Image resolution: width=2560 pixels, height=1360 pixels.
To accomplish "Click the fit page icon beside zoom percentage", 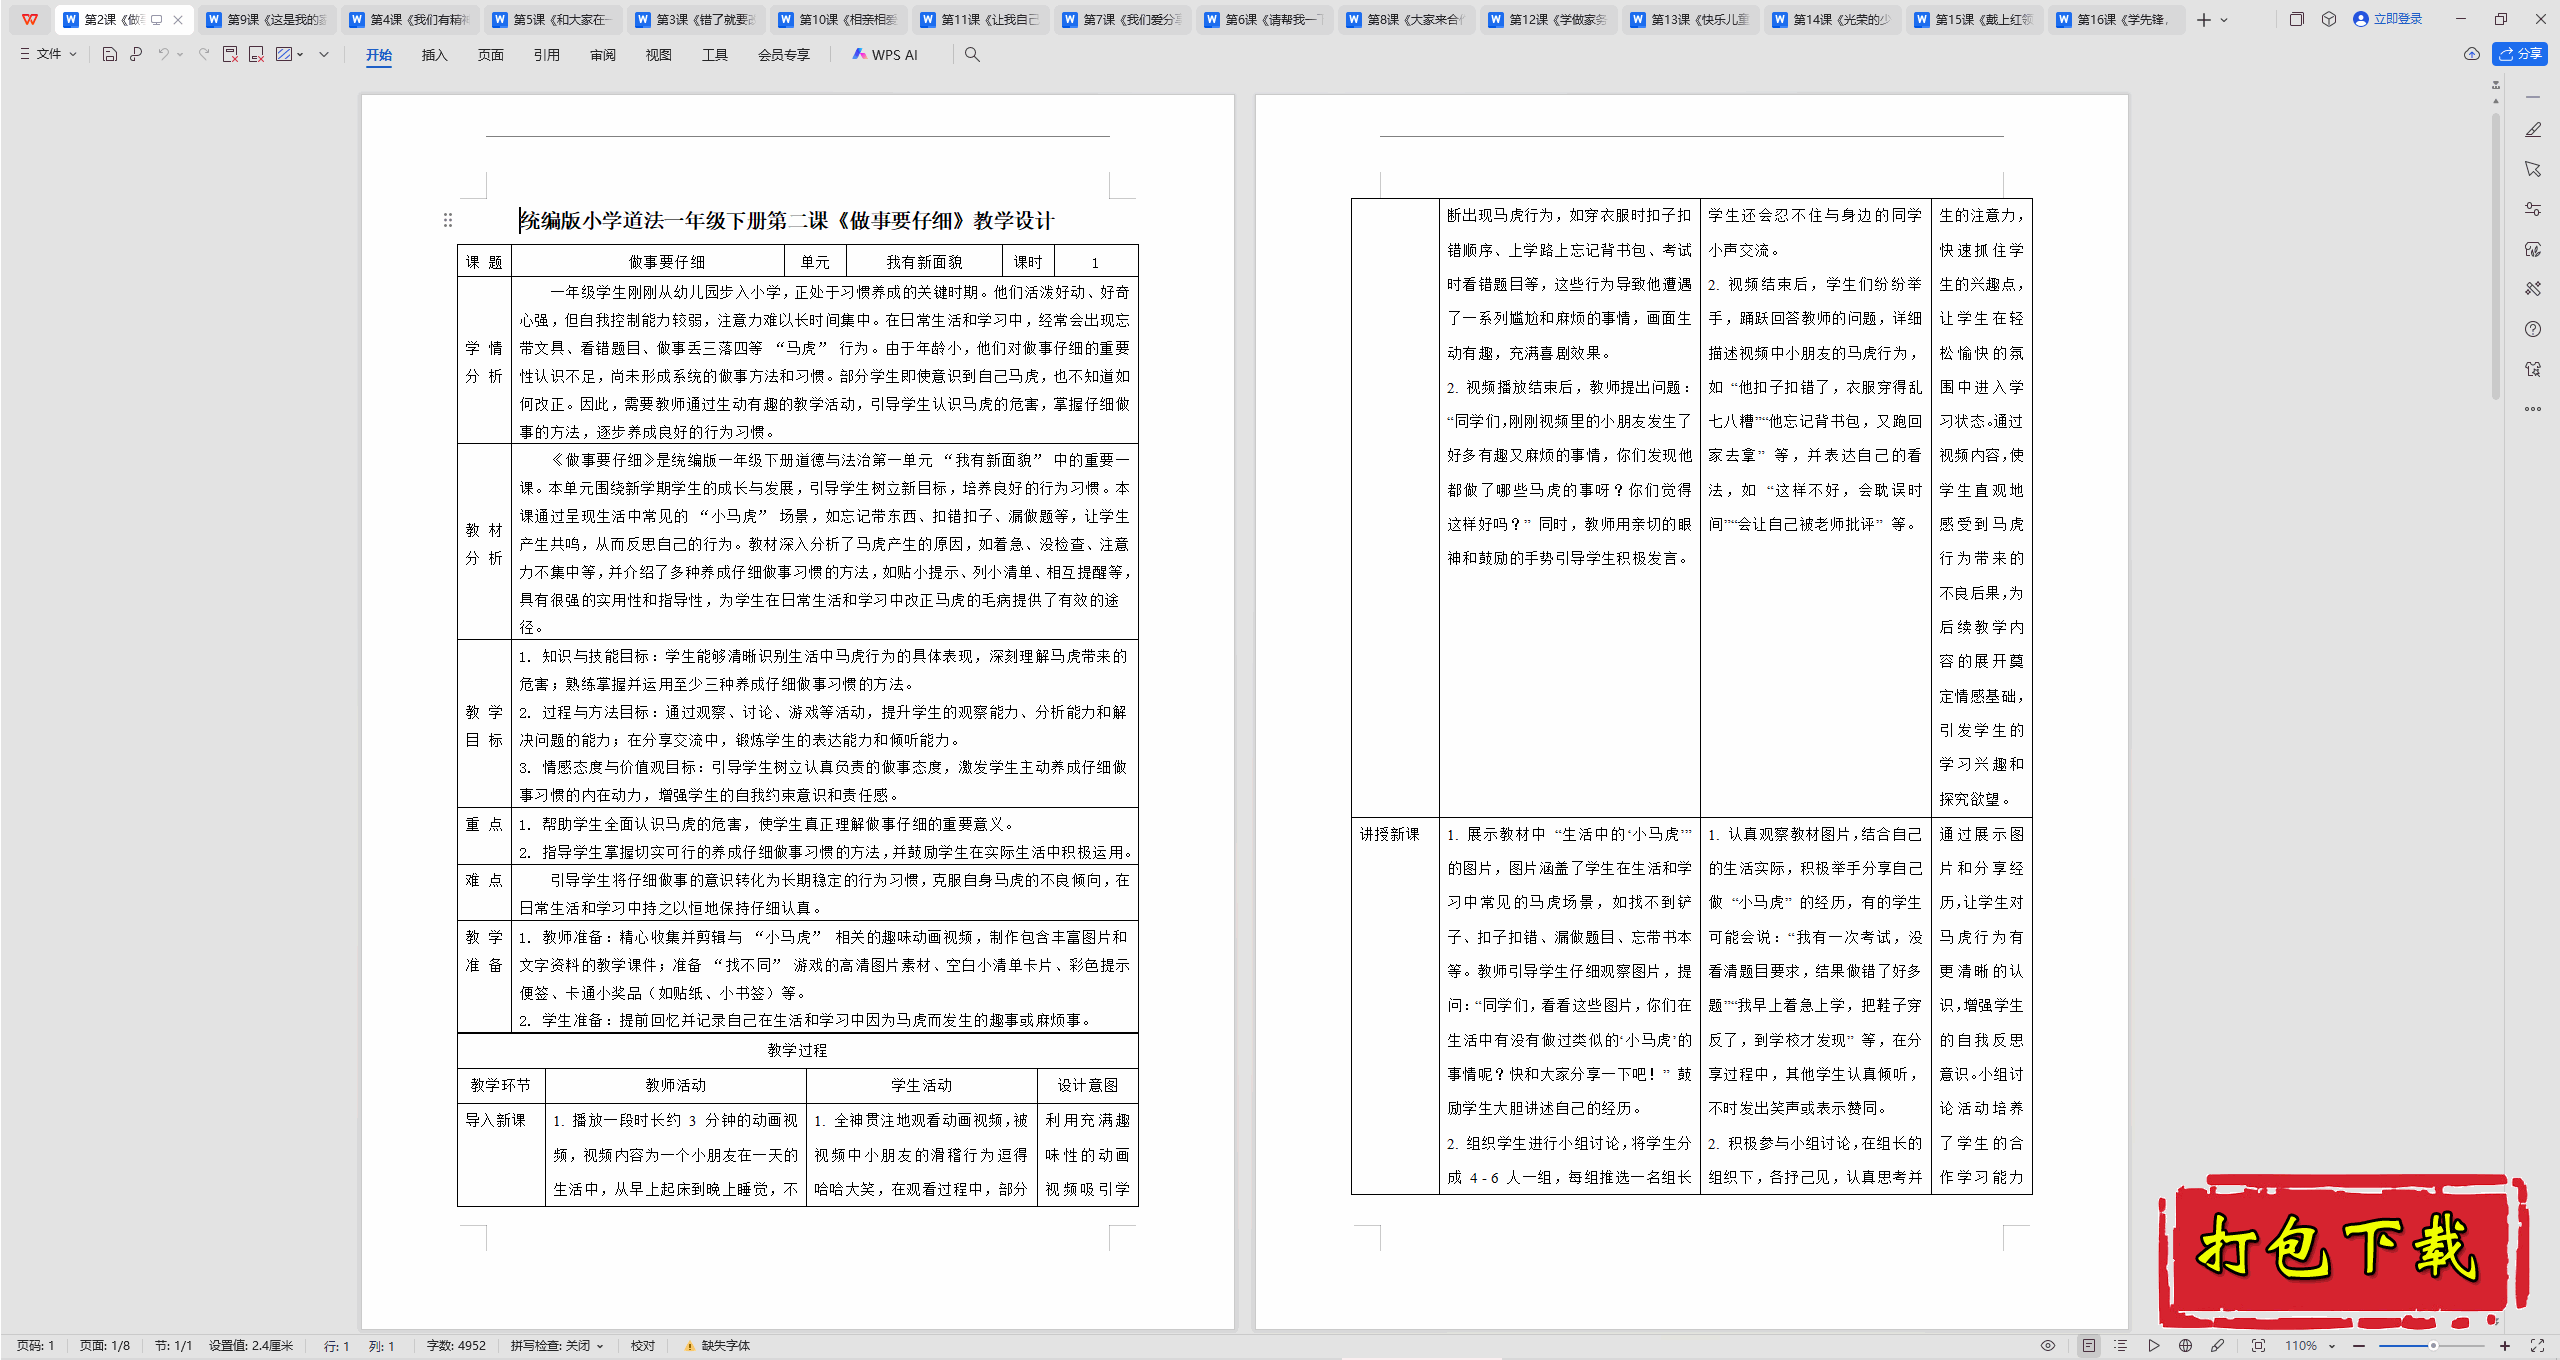I will point(2258,1346).
